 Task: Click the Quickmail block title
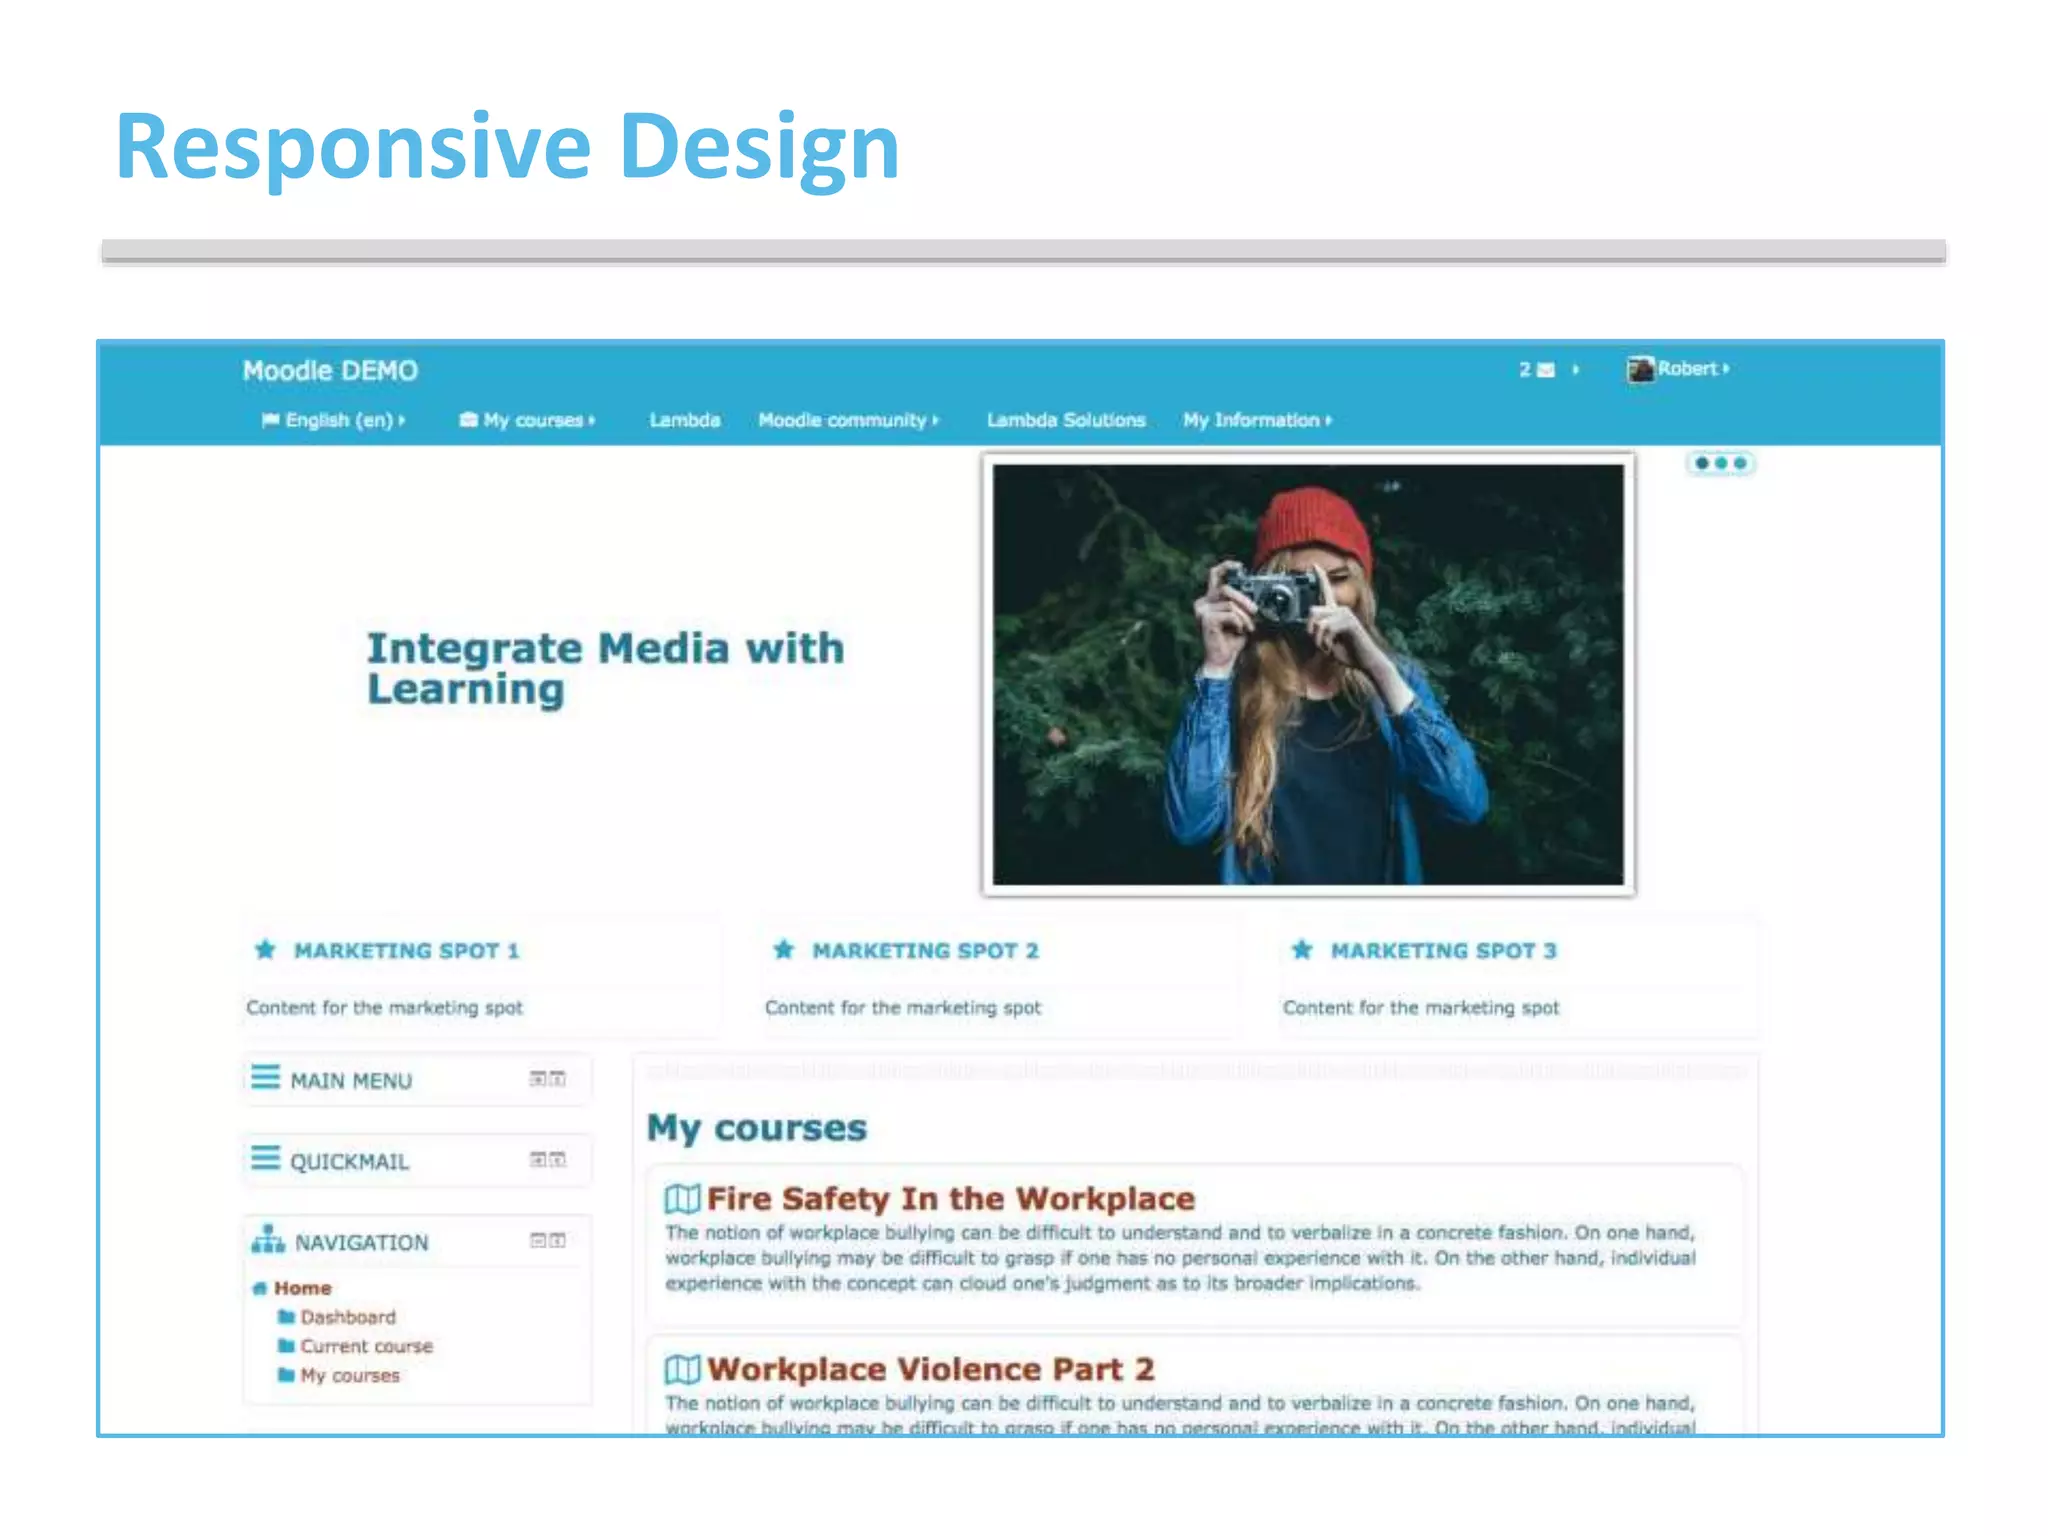click(x=349, y=1162)
